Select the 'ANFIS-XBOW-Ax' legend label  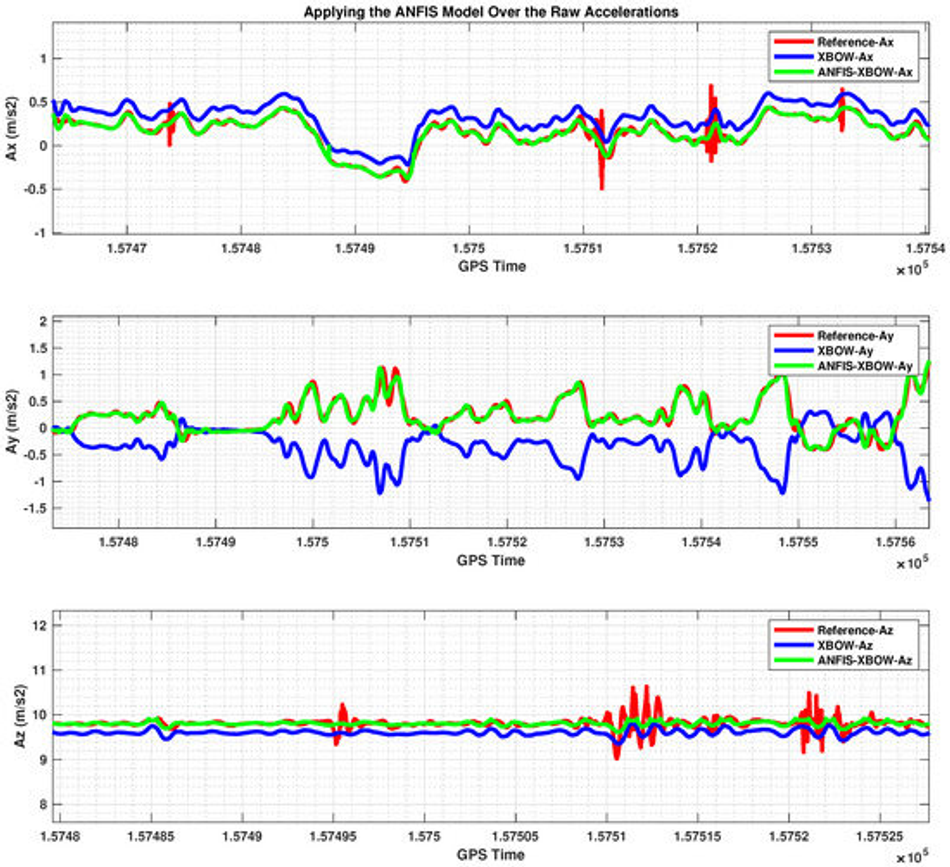pyautogui.click(x=865, y=72)
